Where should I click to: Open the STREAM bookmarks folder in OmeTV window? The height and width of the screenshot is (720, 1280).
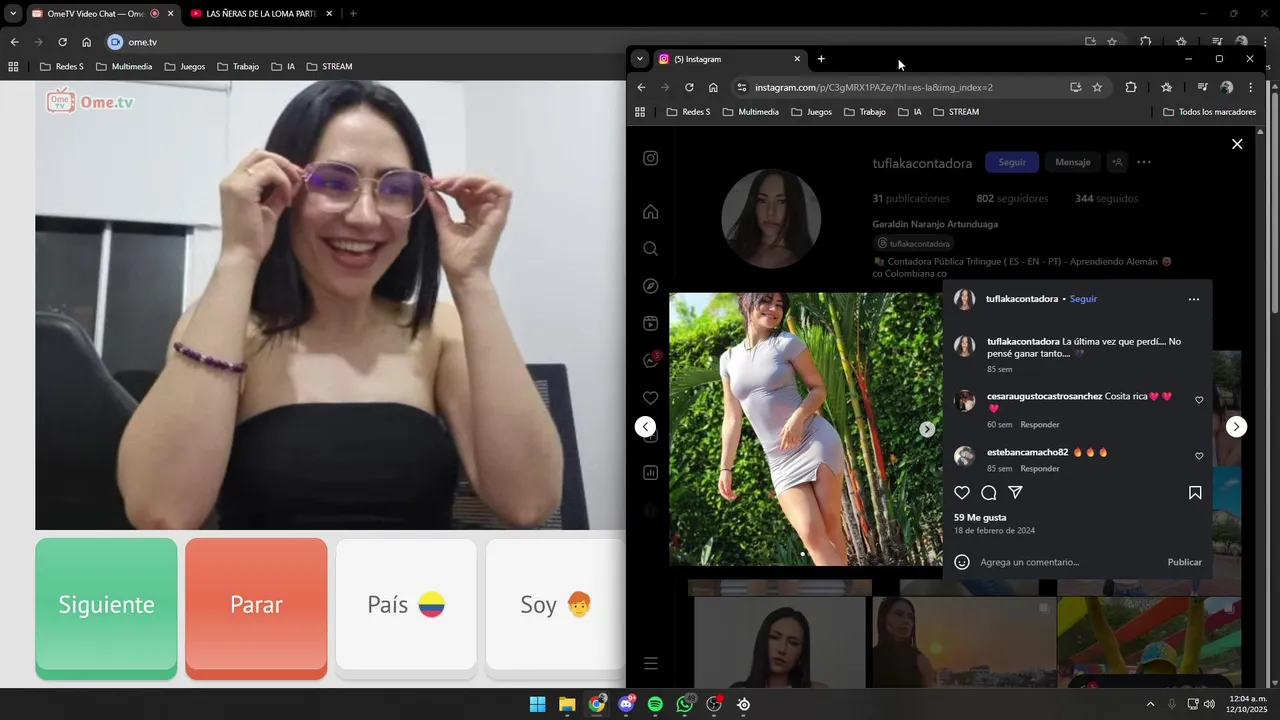click(x=329, y=67)
